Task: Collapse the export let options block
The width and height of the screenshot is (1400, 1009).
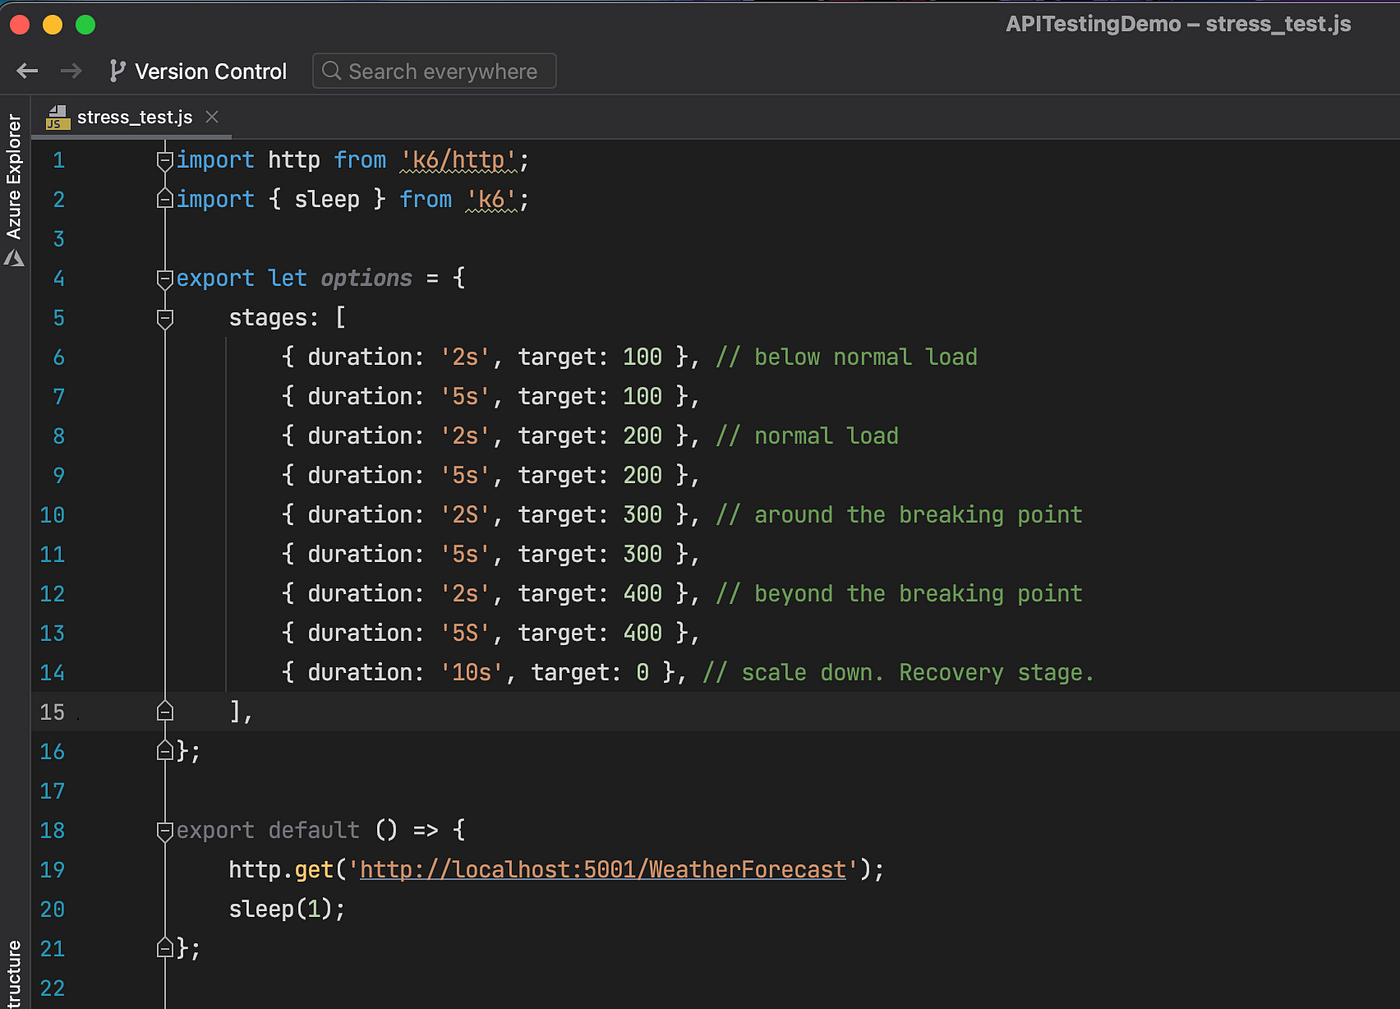Action: 165,278
